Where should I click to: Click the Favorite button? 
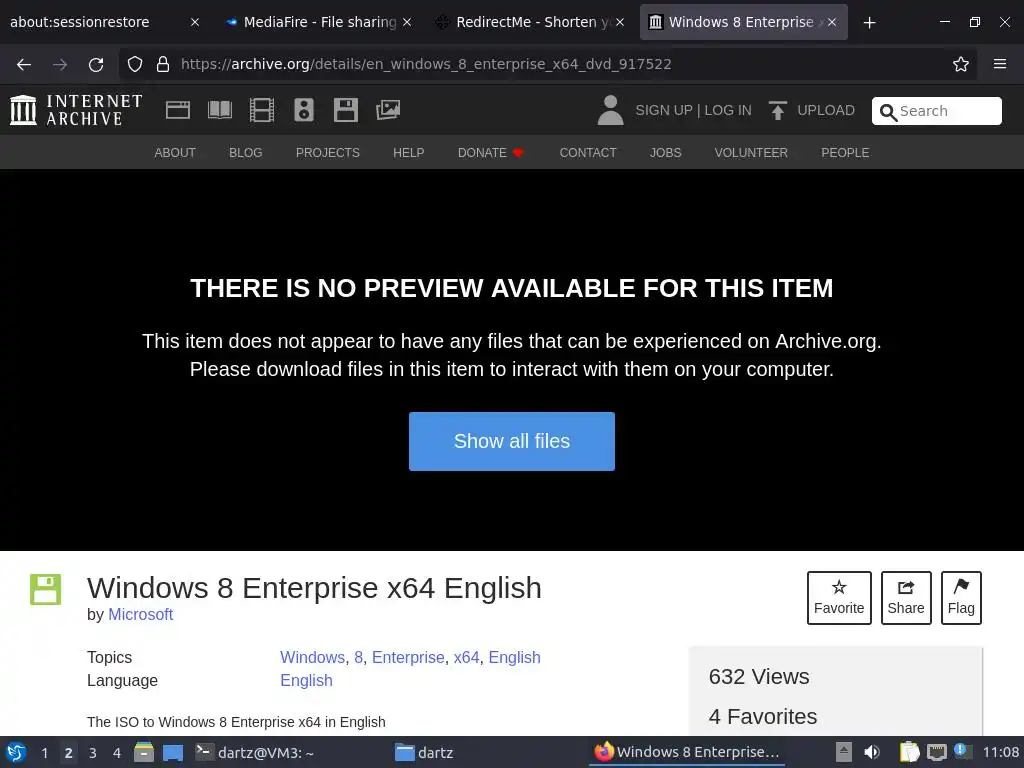coord(839,598)
